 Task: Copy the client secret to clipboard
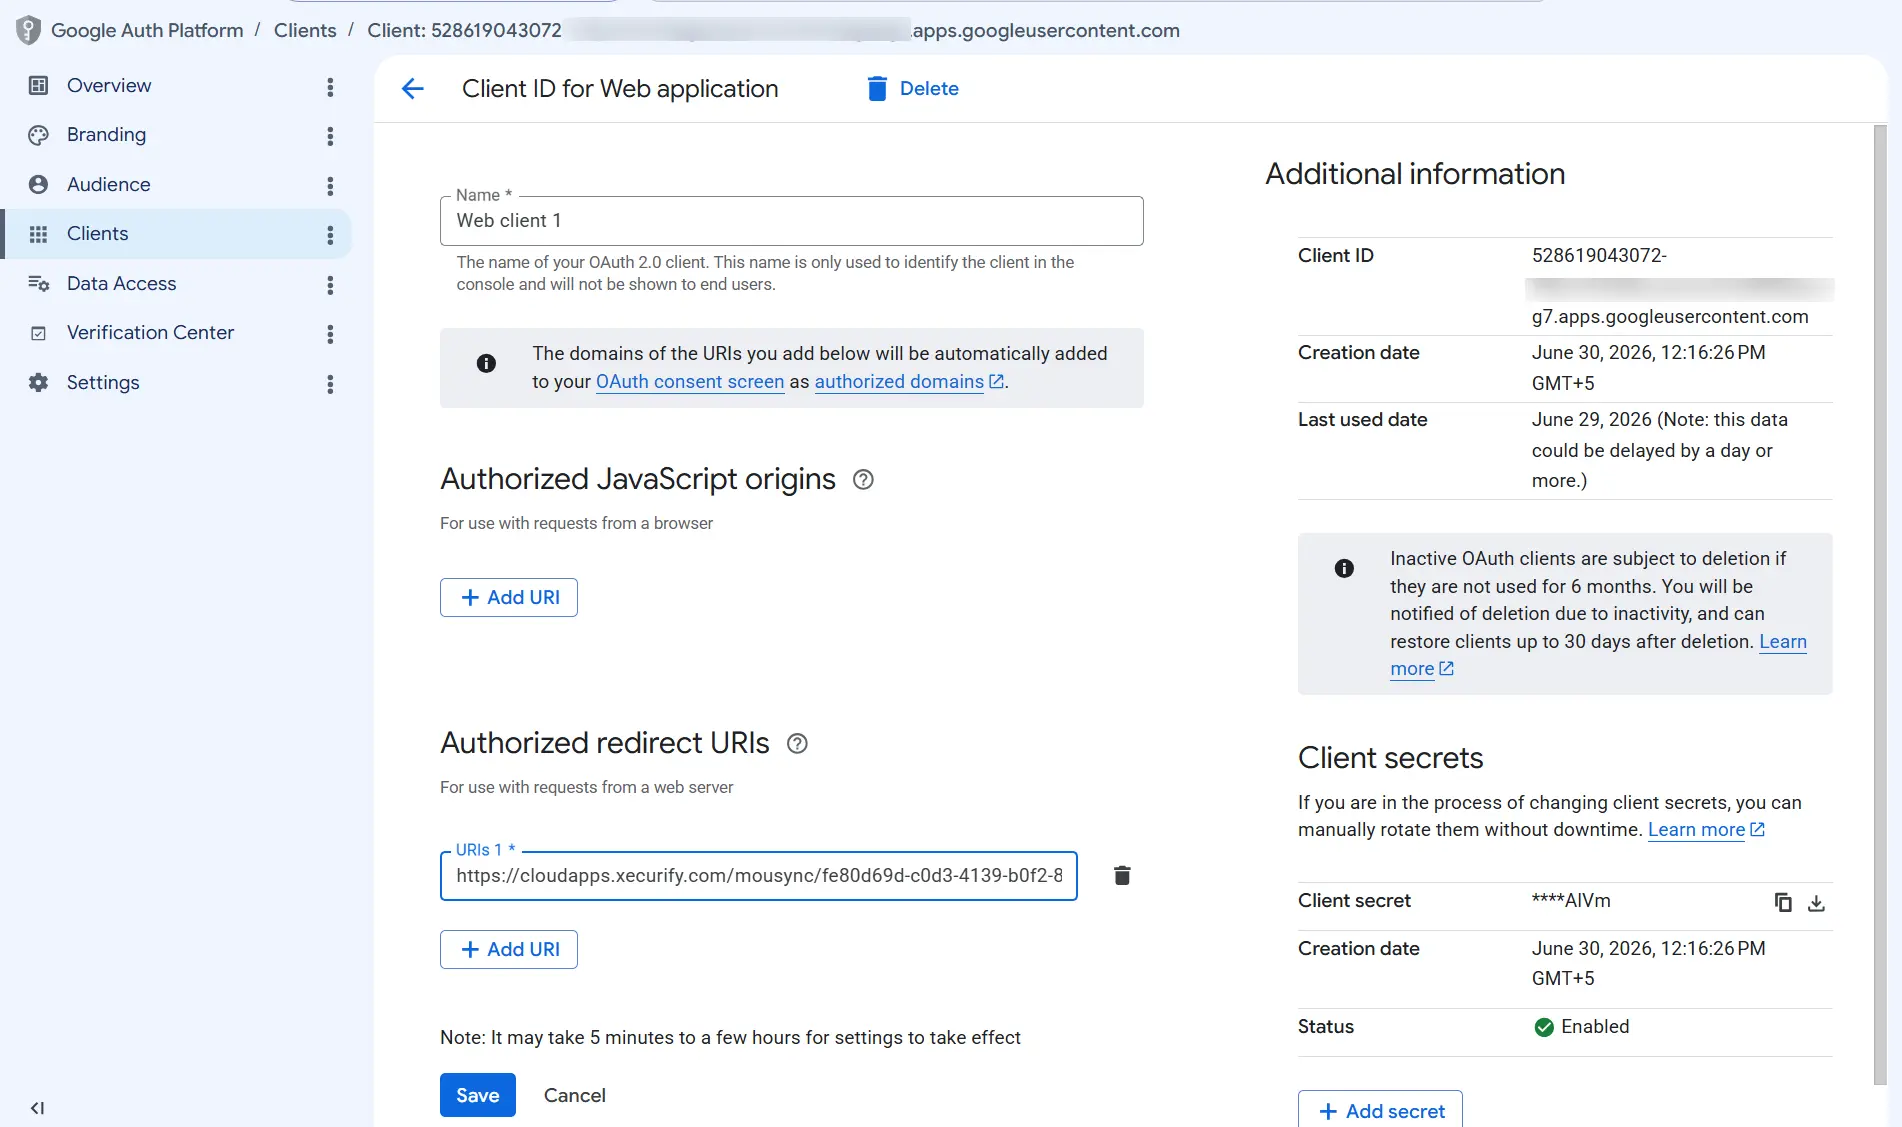click(x=1783, y=902)
